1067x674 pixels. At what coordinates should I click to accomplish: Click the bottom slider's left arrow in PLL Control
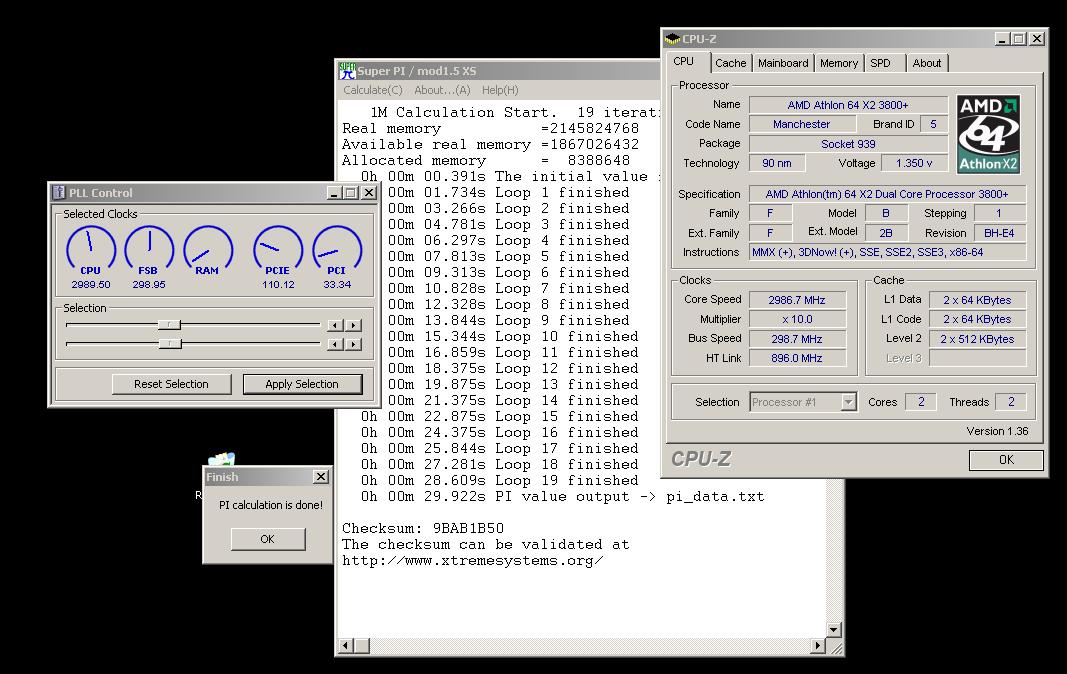(335, 344)
